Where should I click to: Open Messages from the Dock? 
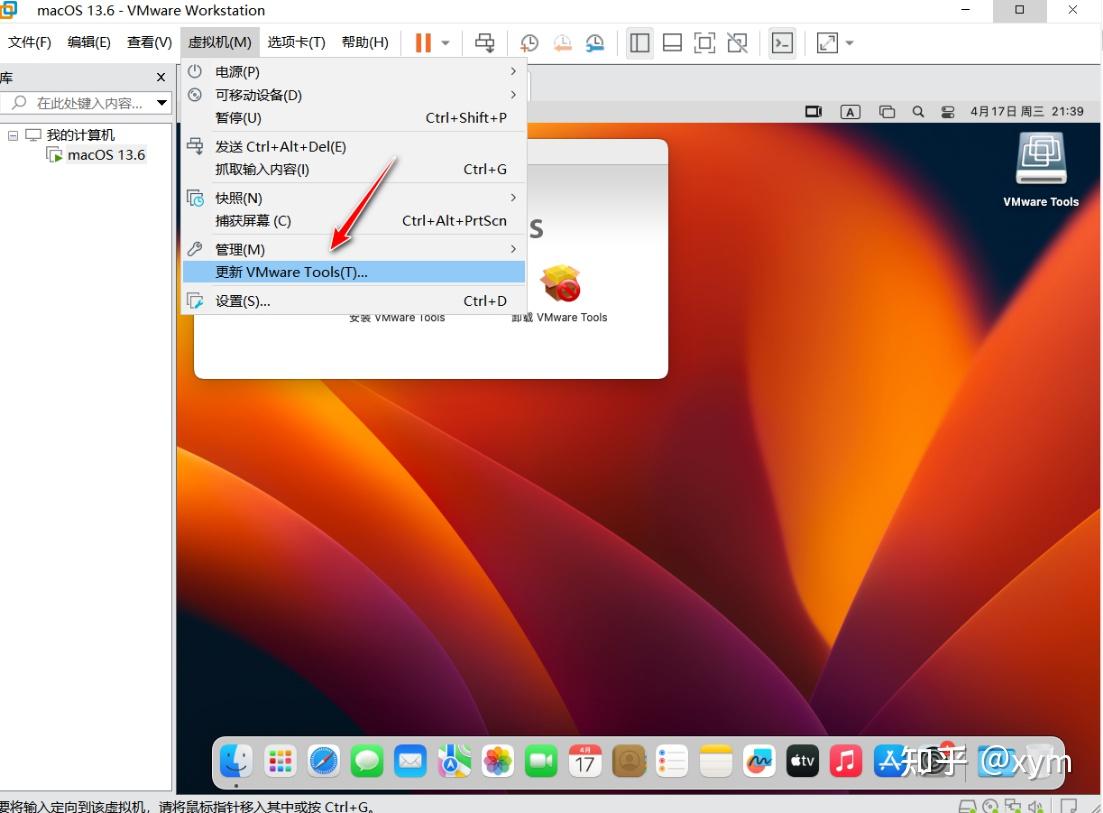[367, 762]
